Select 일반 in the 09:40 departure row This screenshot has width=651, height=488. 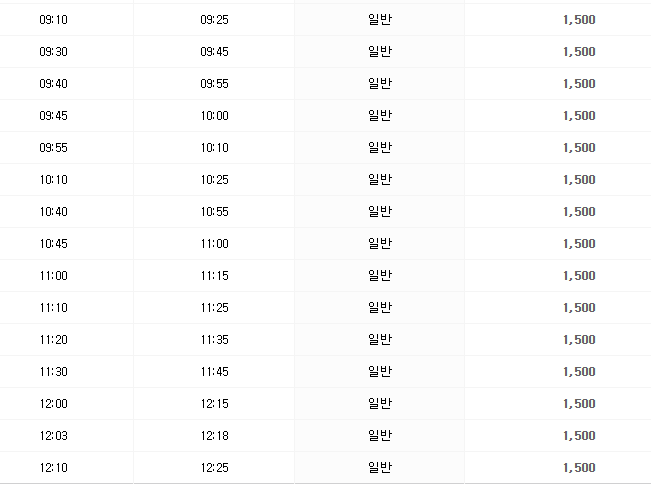coord(380,84)
